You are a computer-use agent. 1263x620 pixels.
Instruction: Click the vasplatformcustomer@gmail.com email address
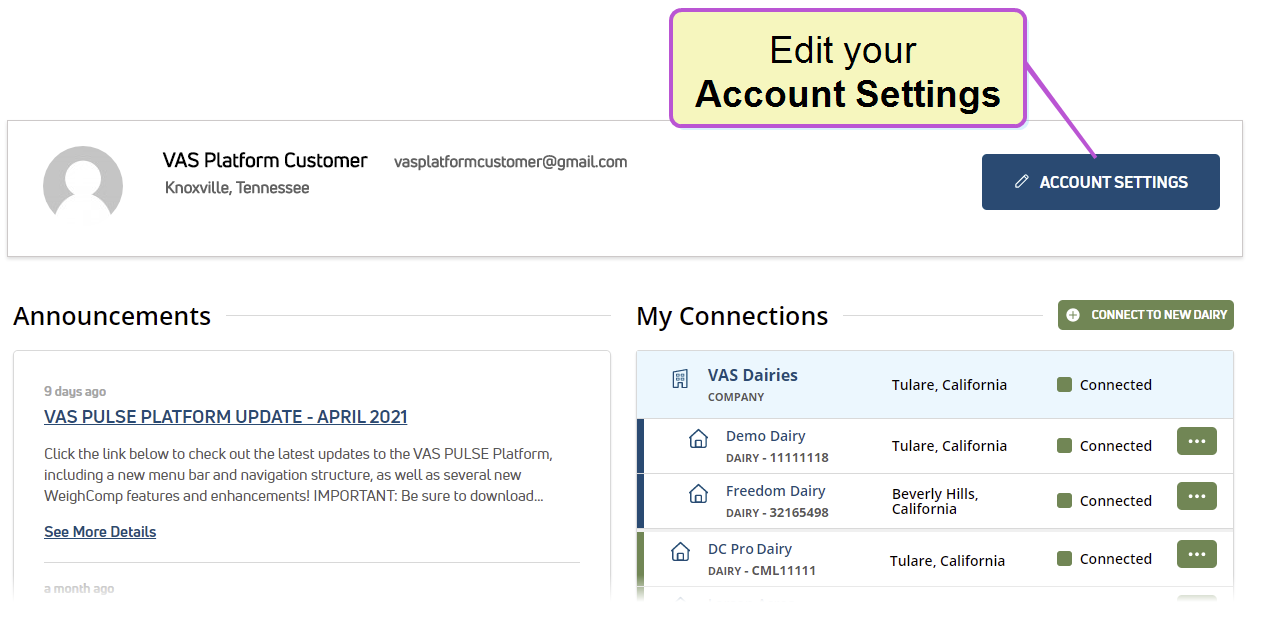click(x=511, y=162)
